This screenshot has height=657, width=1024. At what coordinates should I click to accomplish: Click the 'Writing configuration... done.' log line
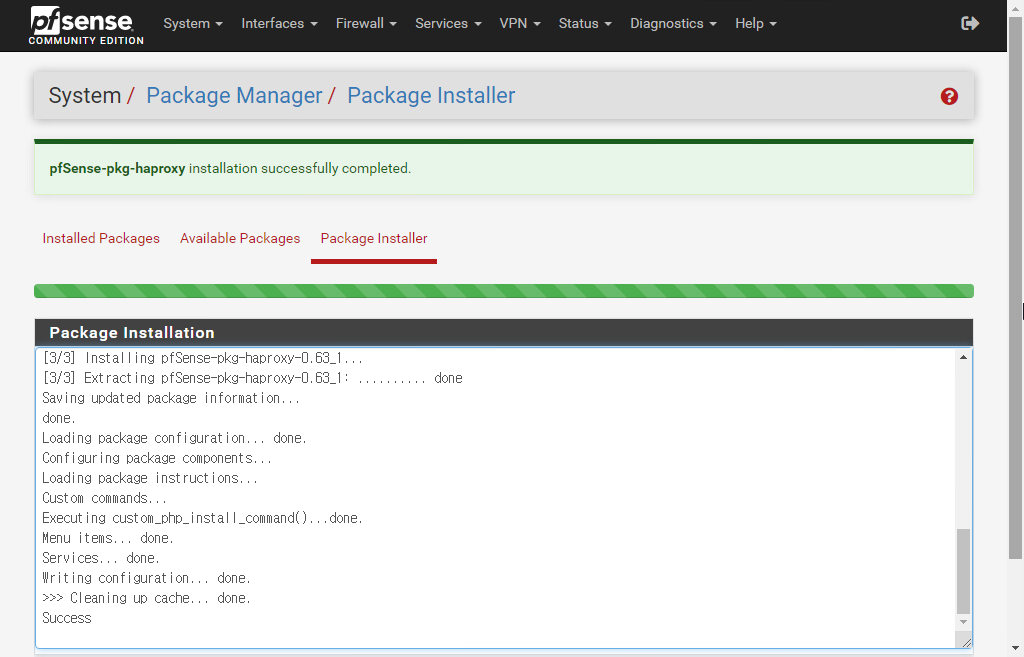click(146, 578)
